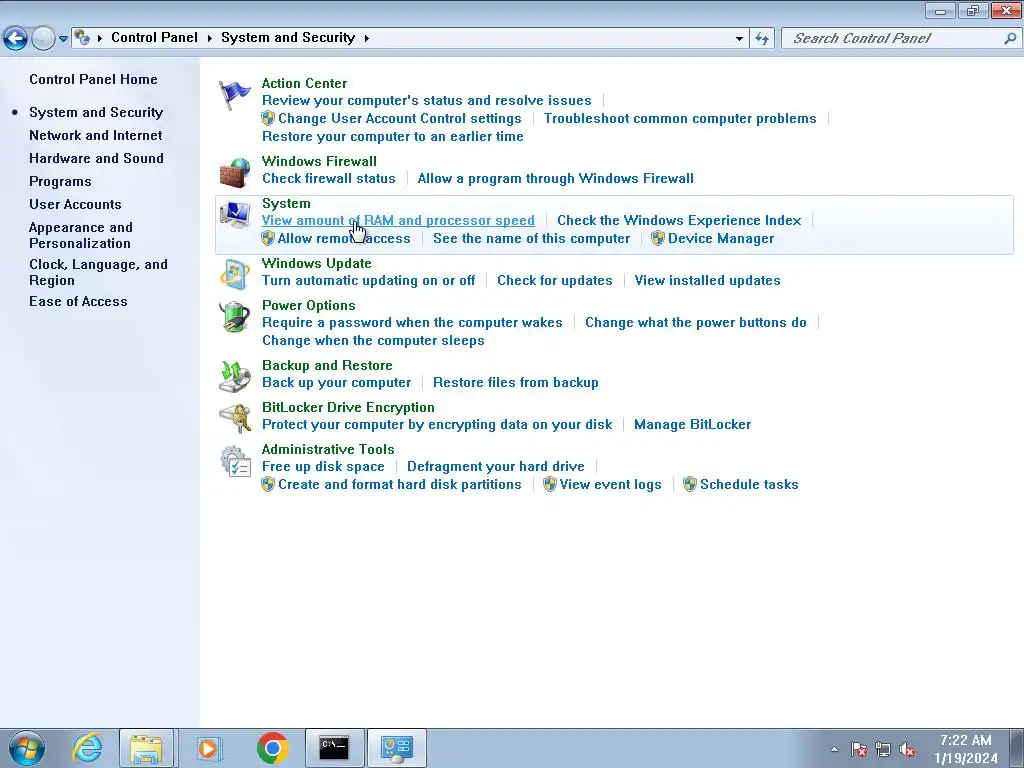This screenshot has height=768, width=1024.
Task: Open Restore files from backup link
Action: [515, 382]
